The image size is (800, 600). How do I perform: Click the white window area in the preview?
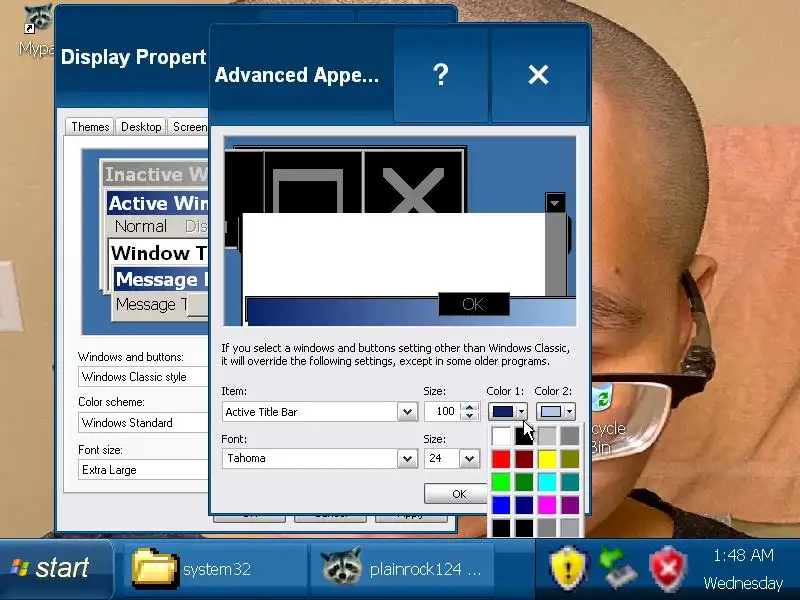(393, 254)
